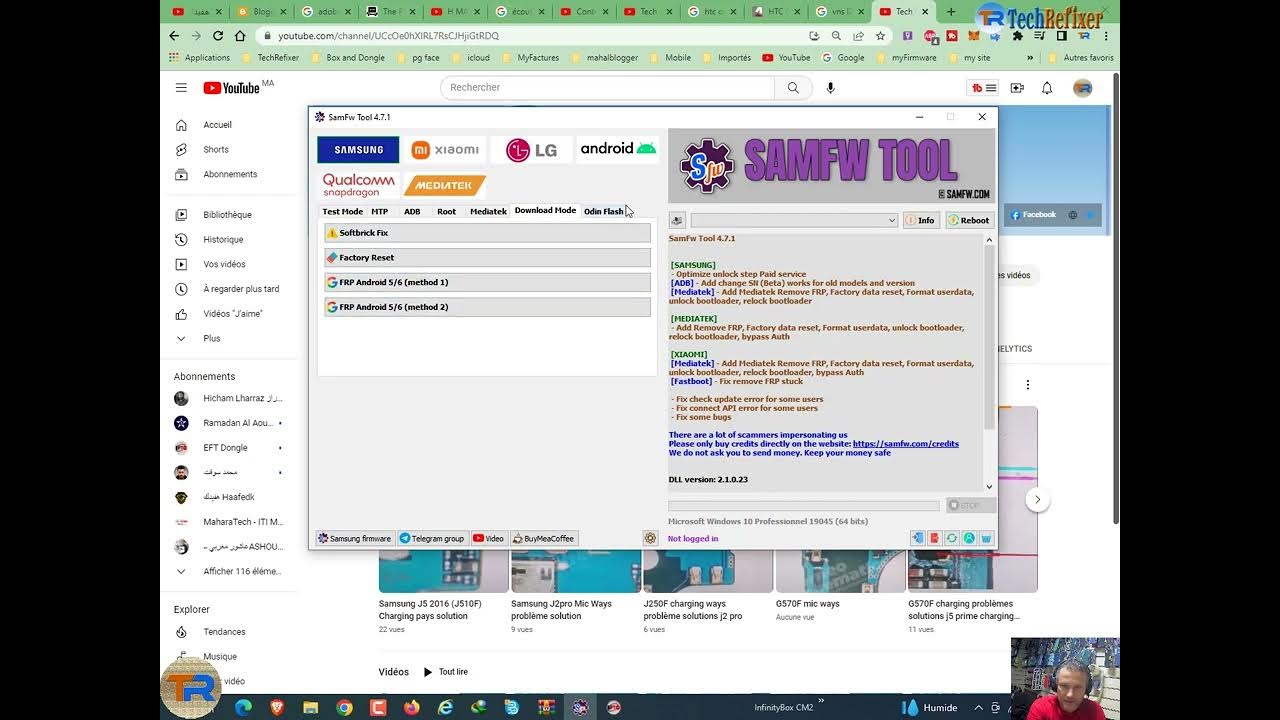Switch to the Odin Flash tab

point(603,211)
